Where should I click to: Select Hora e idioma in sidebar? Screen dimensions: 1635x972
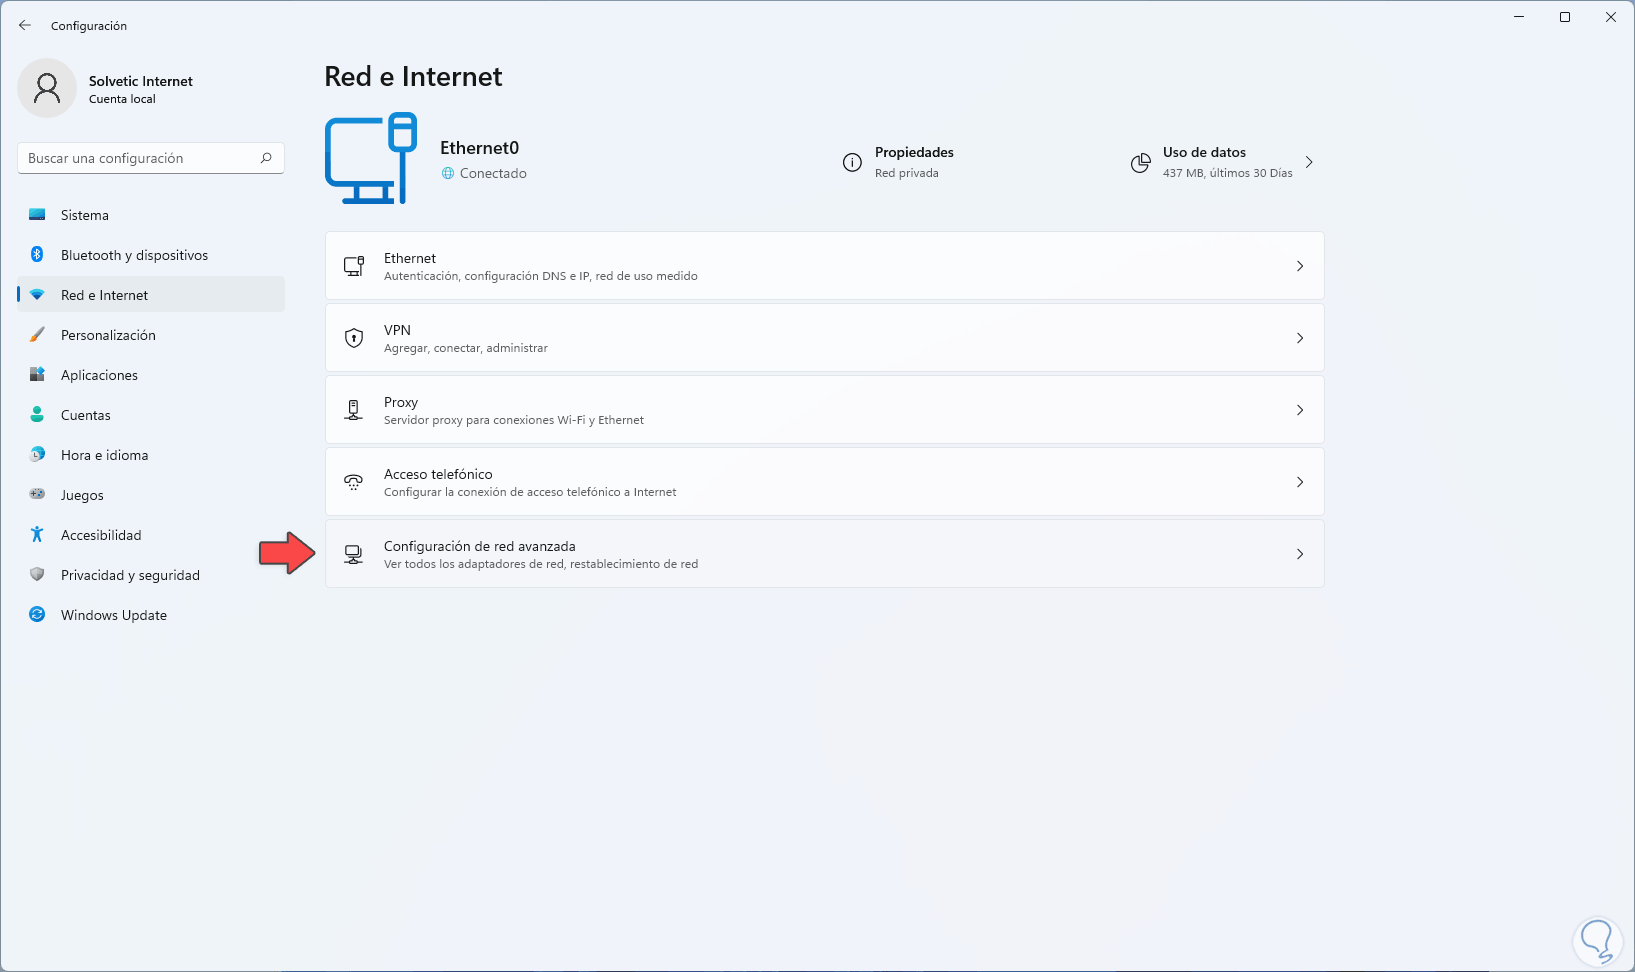[x=104, y=455]
